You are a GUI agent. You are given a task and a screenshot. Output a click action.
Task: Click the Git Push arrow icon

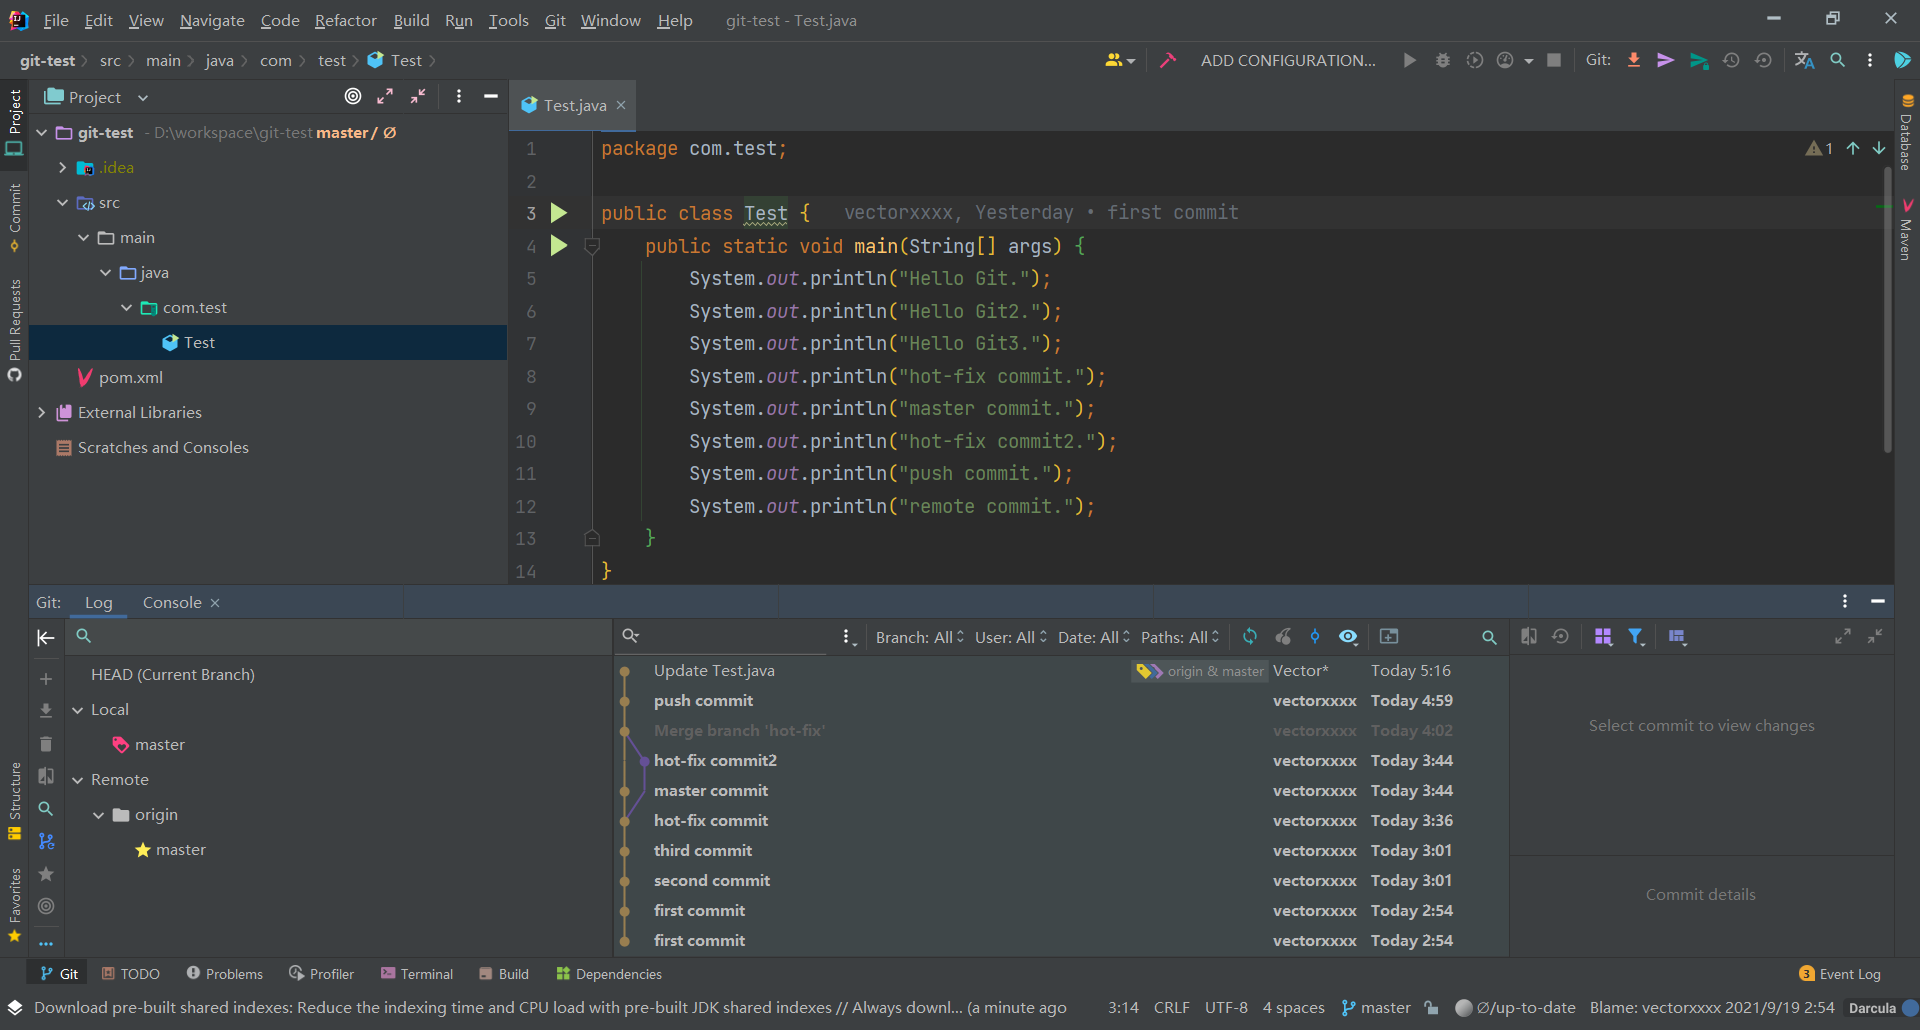point(1699,60)
